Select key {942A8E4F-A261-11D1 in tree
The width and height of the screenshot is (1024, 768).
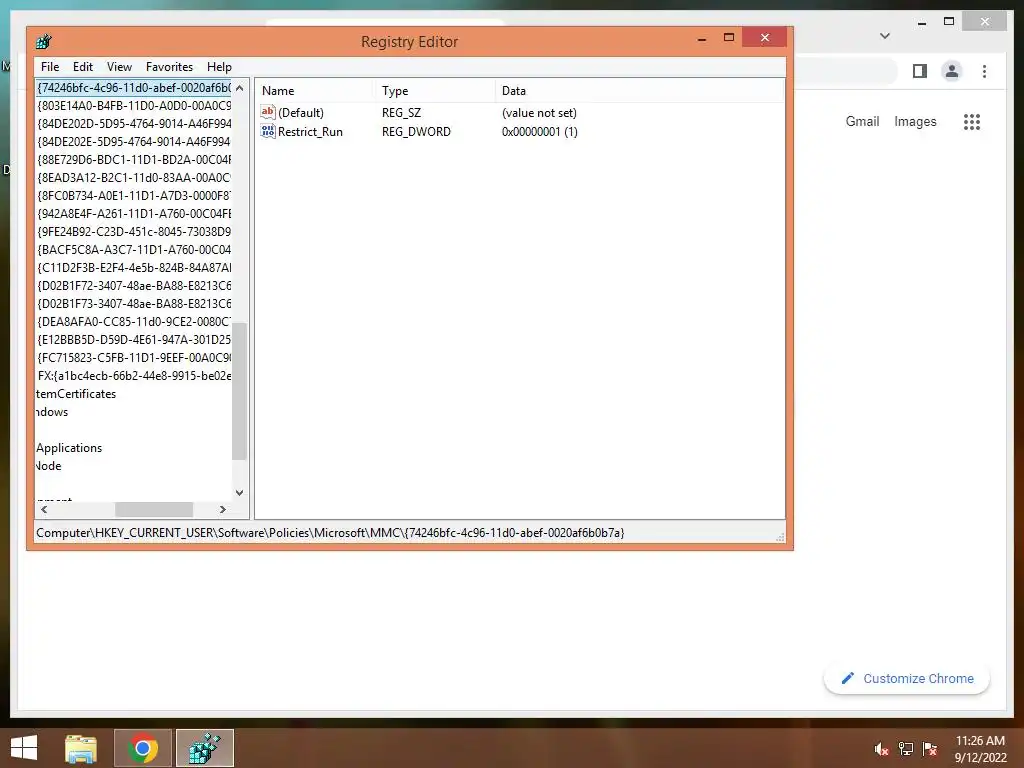[134, 214]
